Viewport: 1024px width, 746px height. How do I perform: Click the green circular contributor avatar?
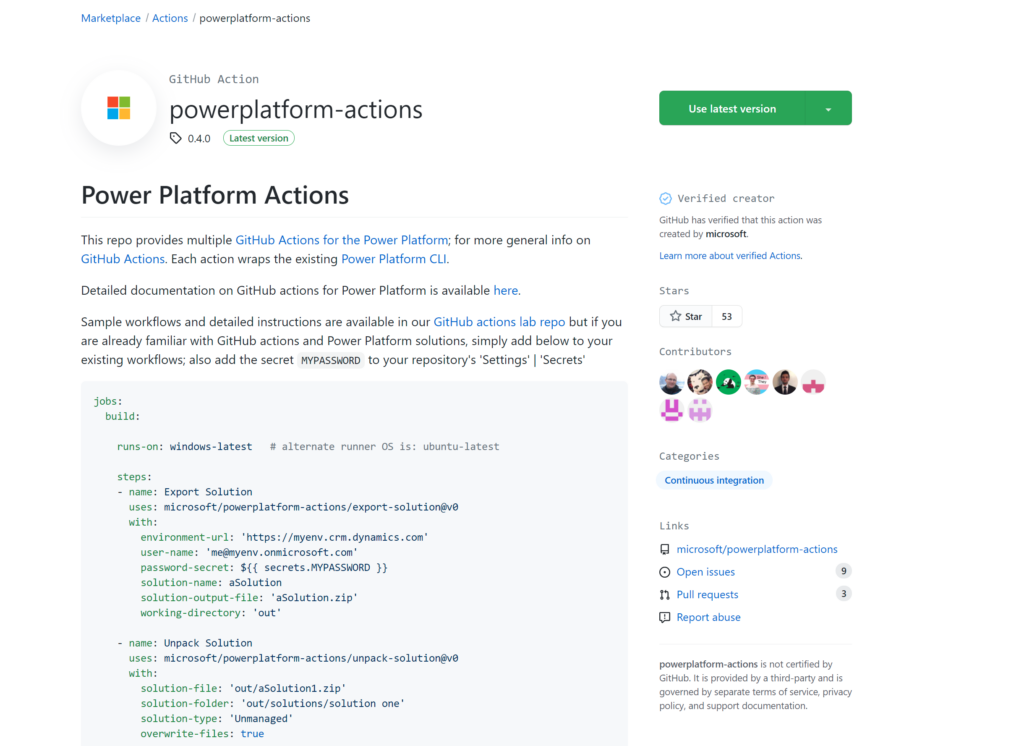pyautogui.click(x=728, y=382)
